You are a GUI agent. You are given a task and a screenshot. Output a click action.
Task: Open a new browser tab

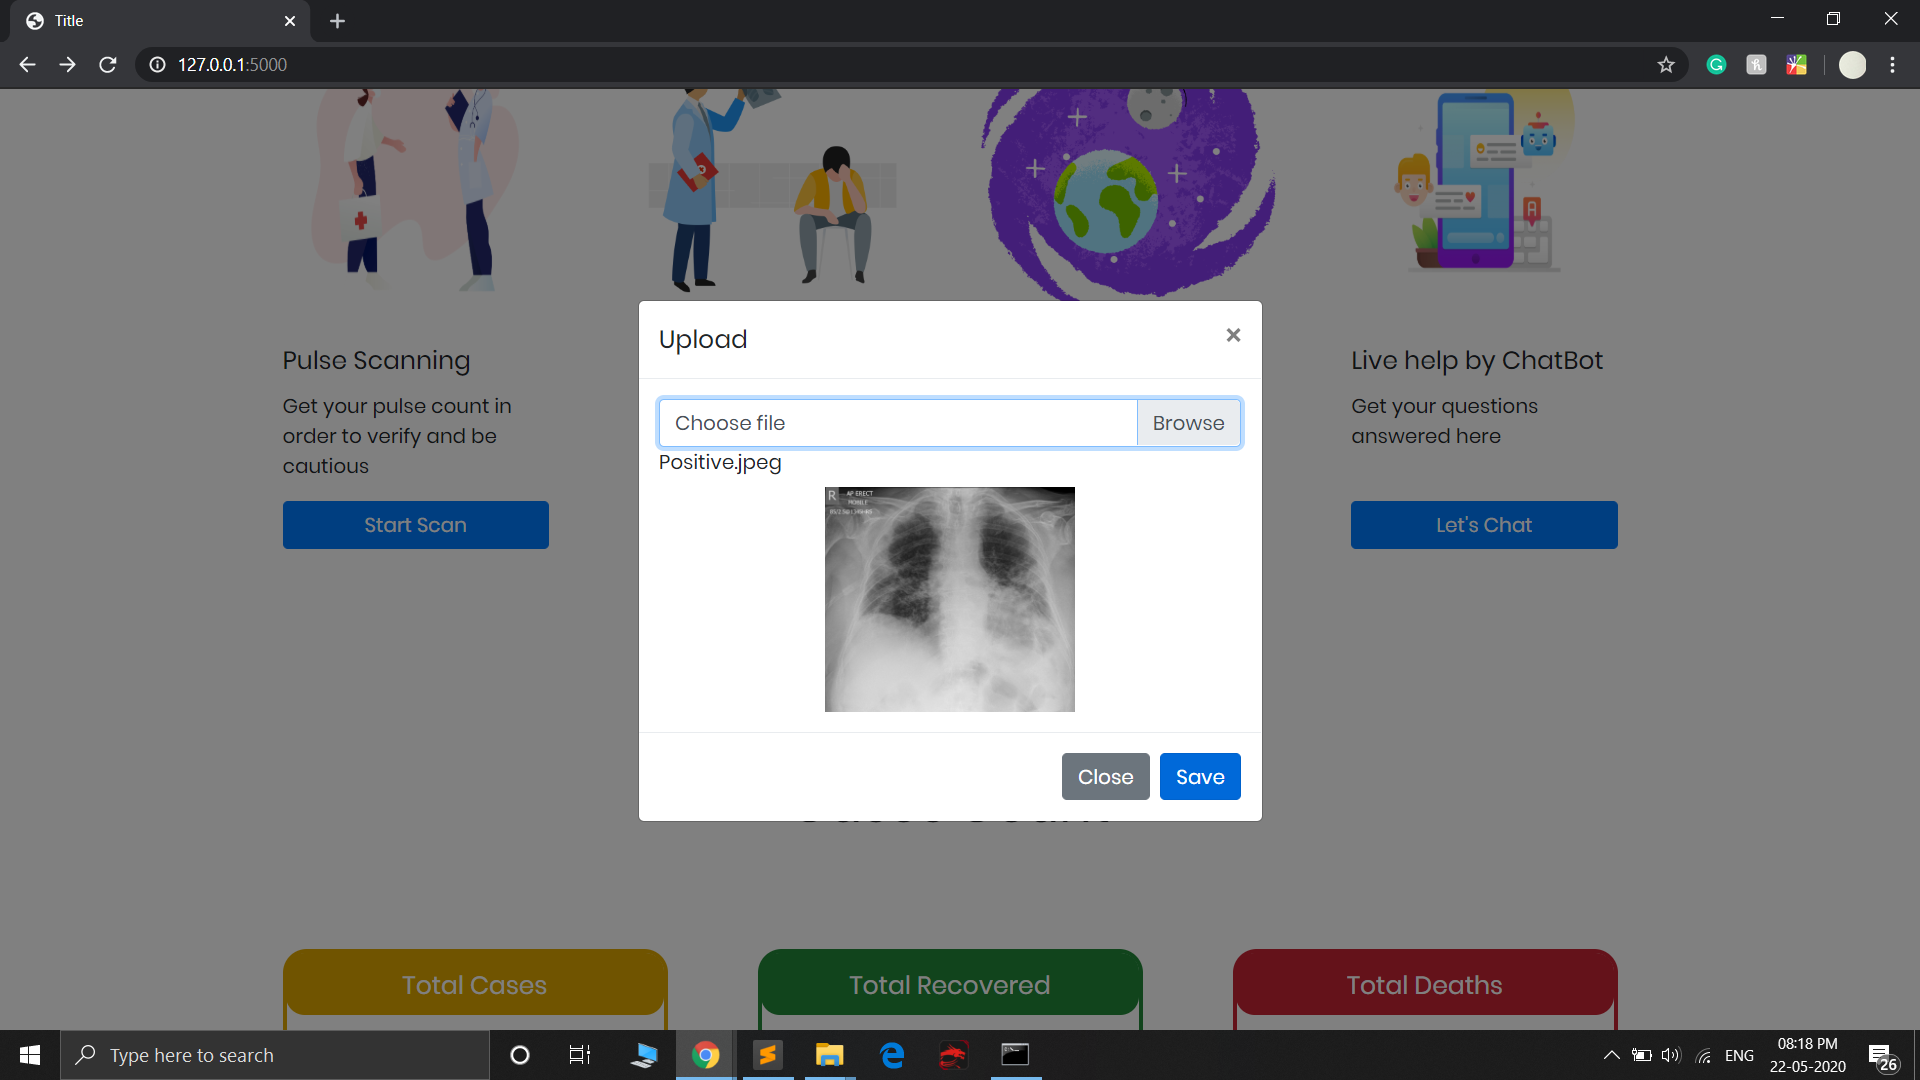[337, 21]
